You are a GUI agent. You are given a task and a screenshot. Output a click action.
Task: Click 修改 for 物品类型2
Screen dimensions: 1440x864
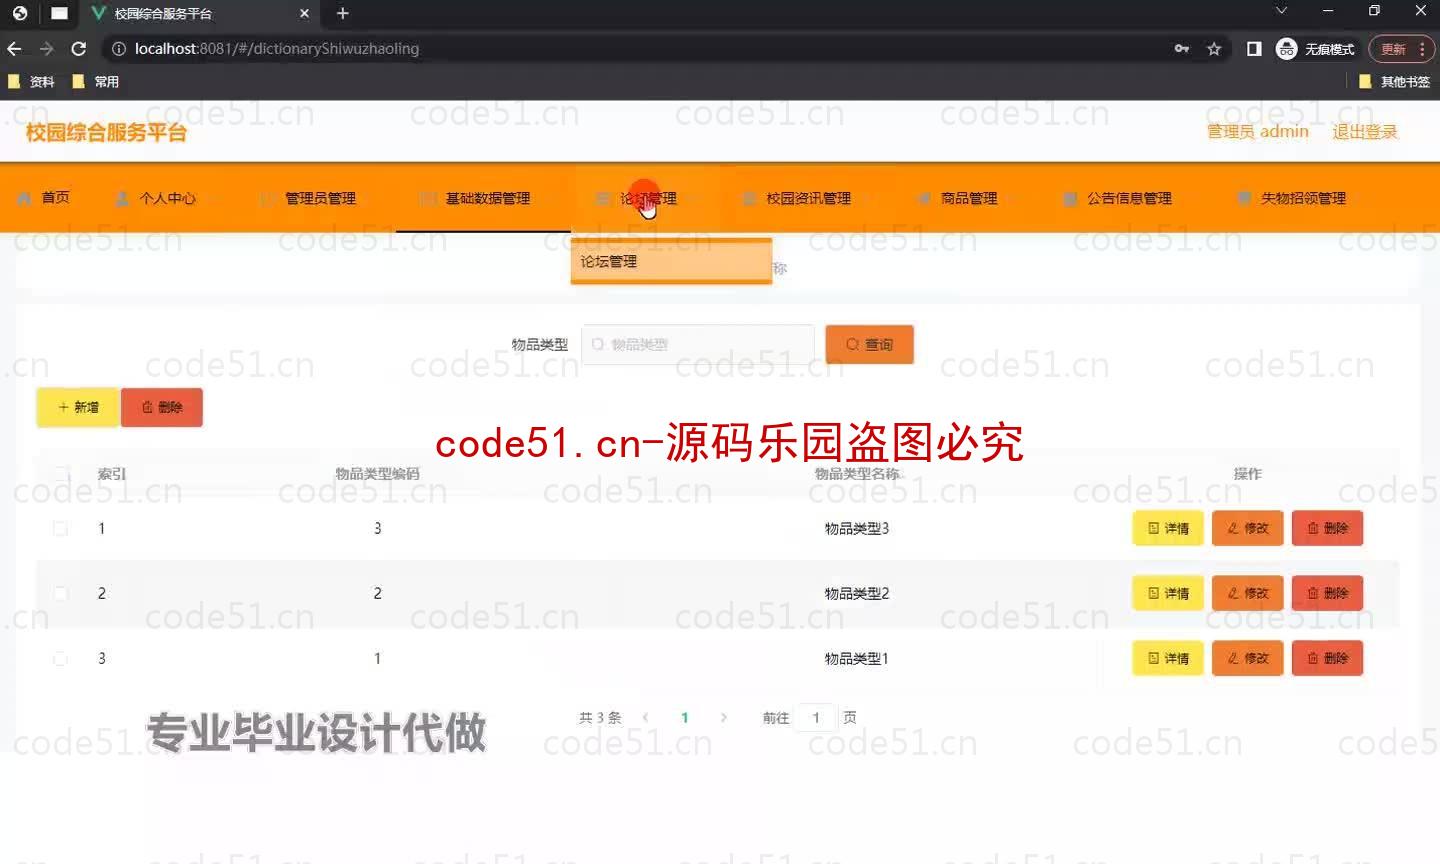pos(1248,593)
